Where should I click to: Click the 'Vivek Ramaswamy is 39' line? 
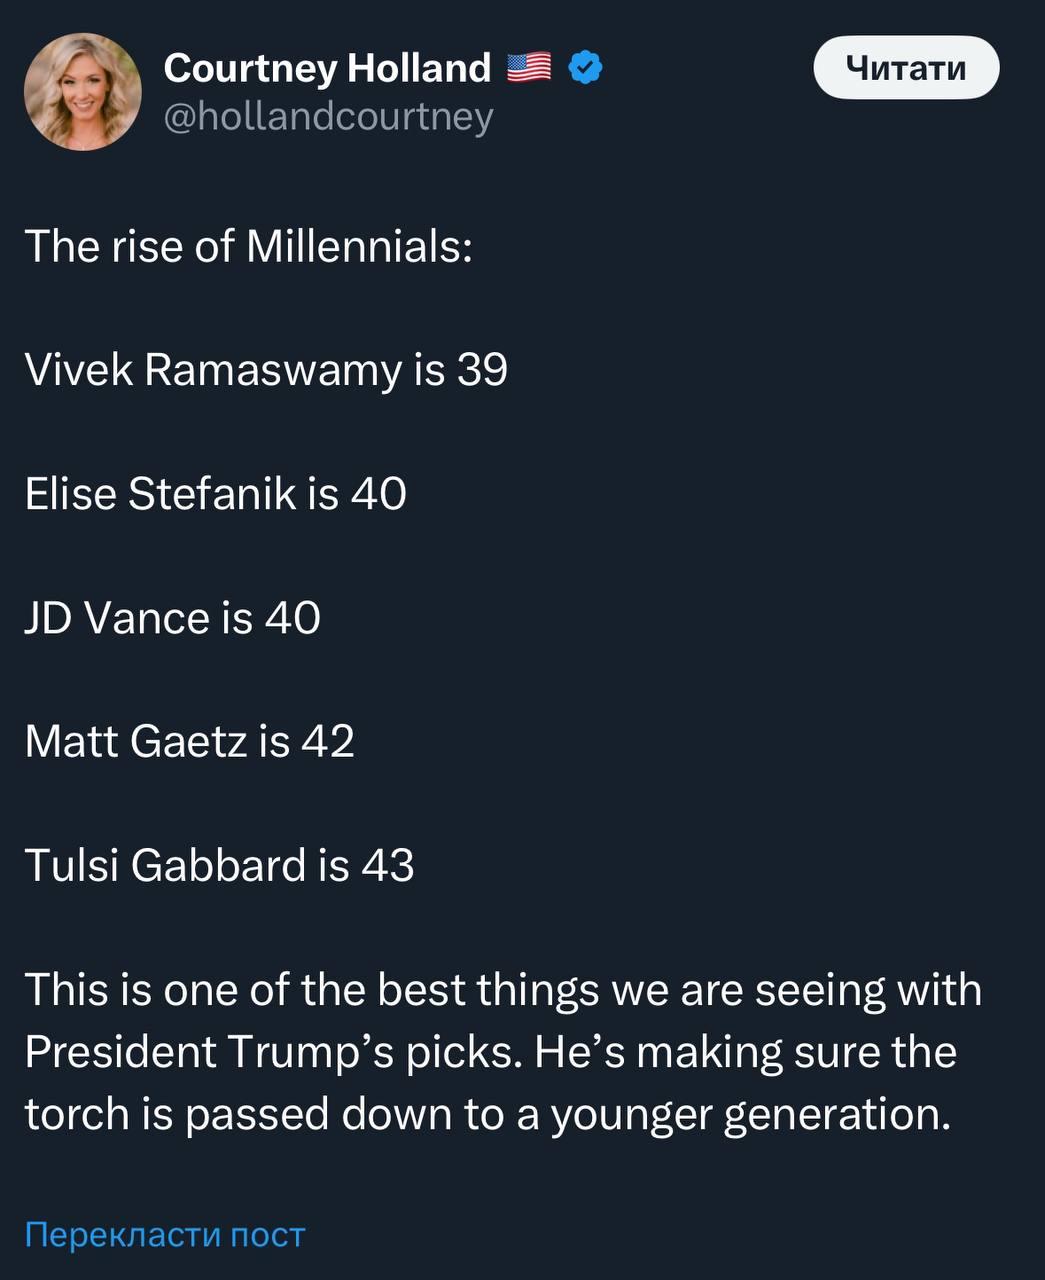tap(266, 370)
